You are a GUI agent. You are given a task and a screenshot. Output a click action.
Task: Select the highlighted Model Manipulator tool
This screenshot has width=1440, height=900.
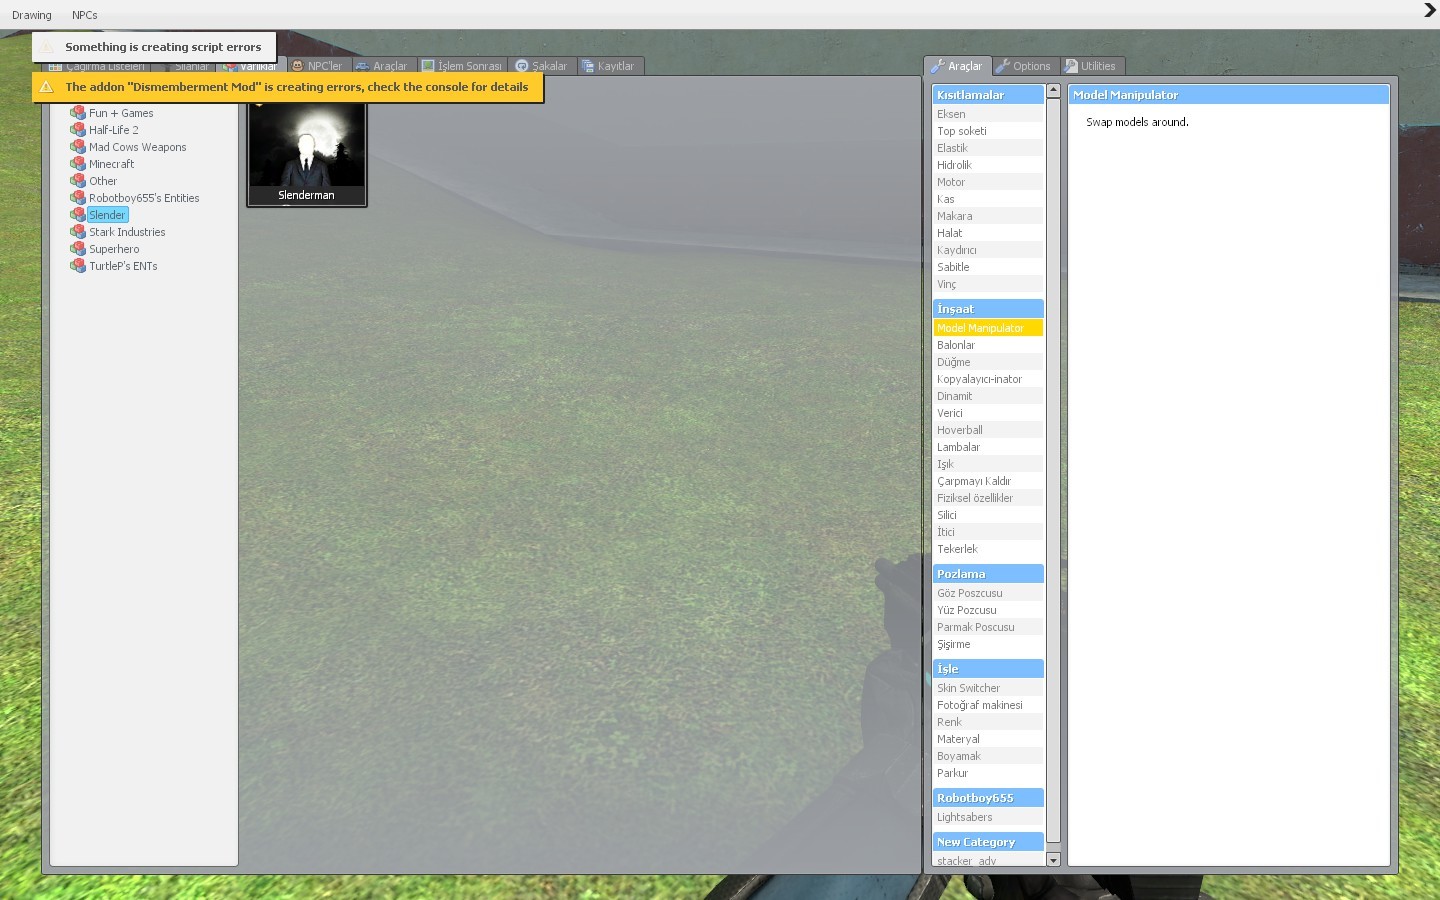[x=988, y=328]
